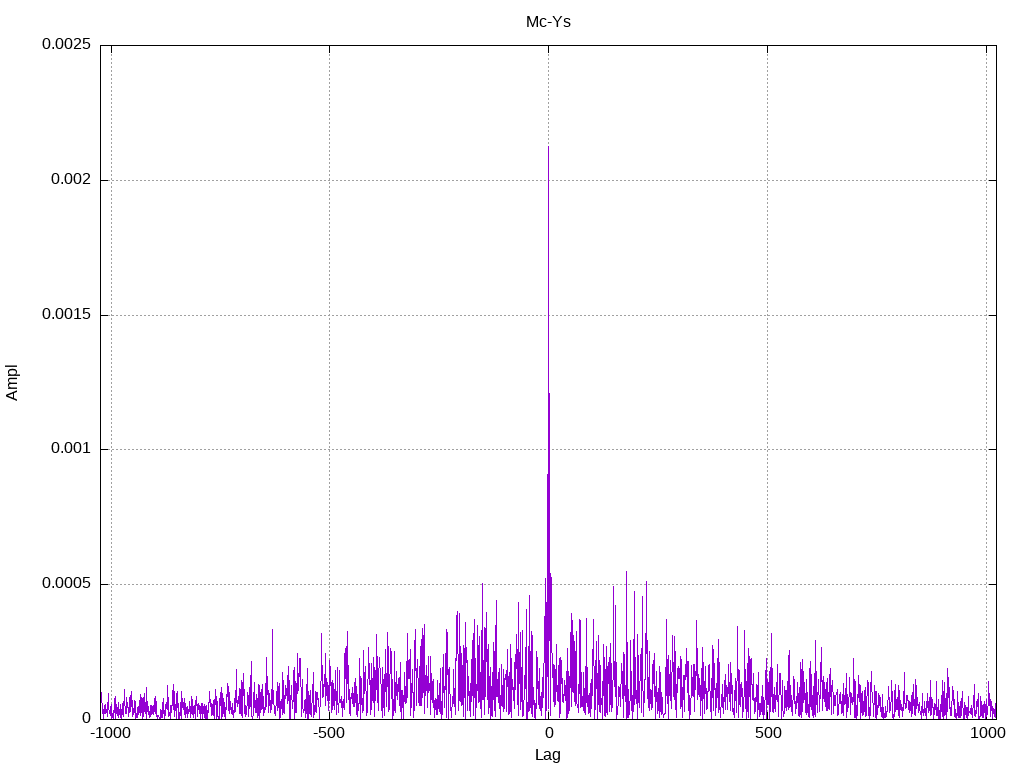Click the -1000 x-axis tick label
This screenshot has width=1024, height=768.
pos(110,733)
